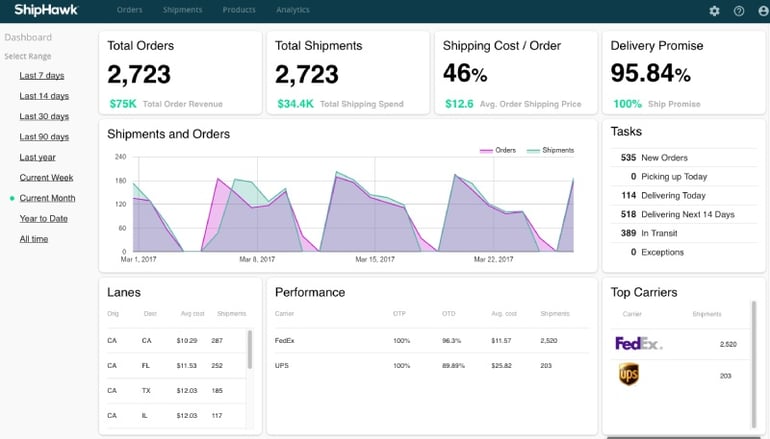Click the OTP column header in Performance
770x439 pixels.
(x=399, y=313)
